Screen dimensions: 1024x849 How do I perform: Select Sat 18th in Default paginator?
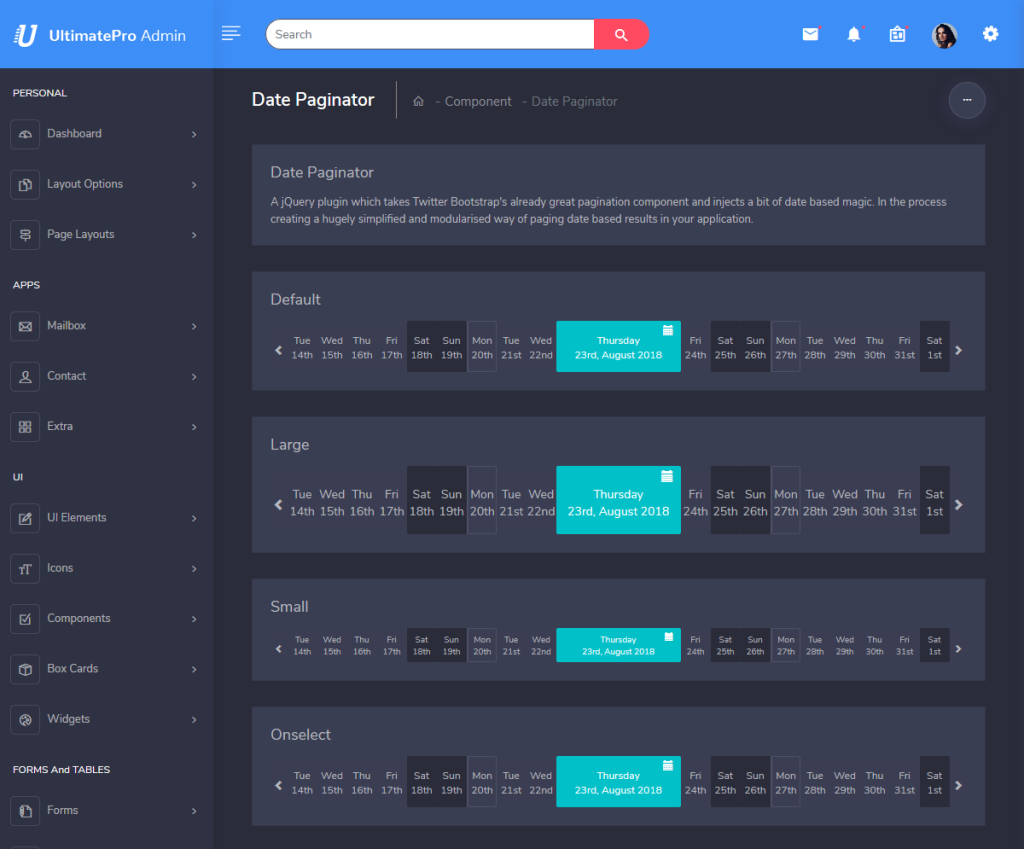click(x=422, y=347)
